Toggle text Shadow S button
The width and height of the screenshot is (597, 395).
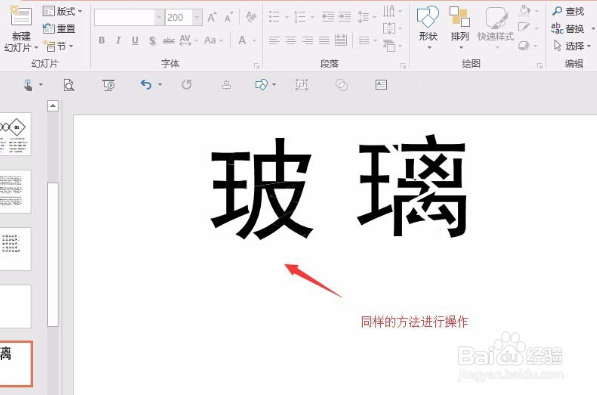point(152,40)
